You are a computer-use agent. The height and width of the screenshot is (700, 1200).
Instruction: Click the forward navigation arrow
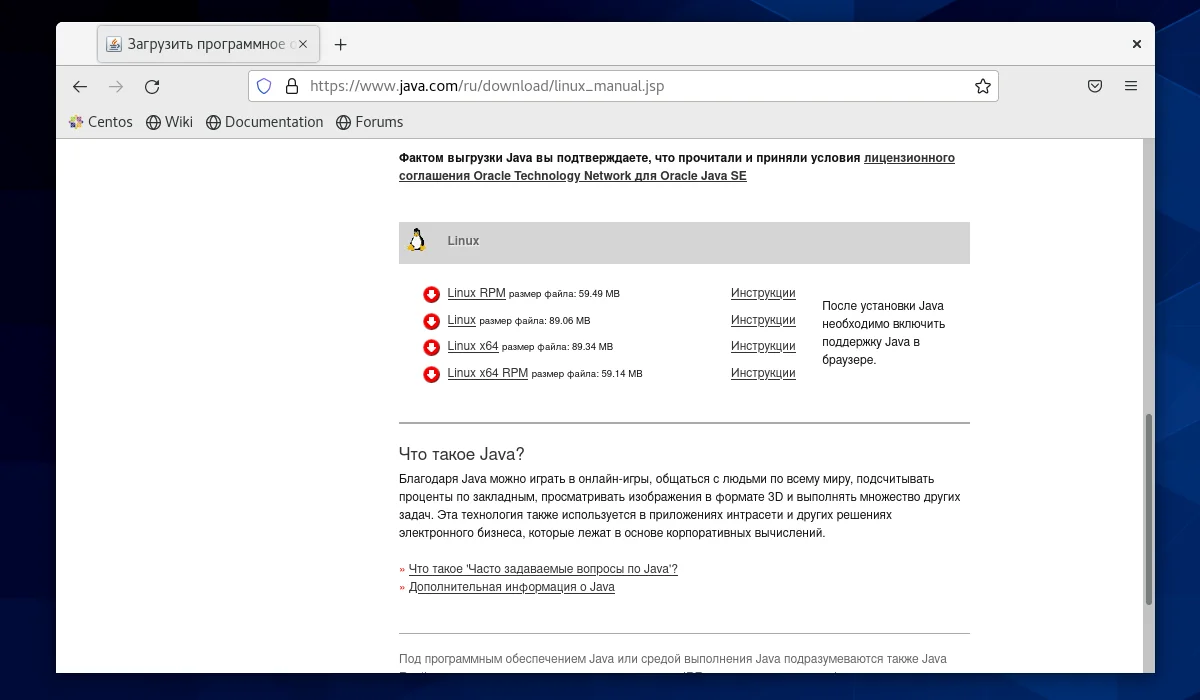click(116, 87)
